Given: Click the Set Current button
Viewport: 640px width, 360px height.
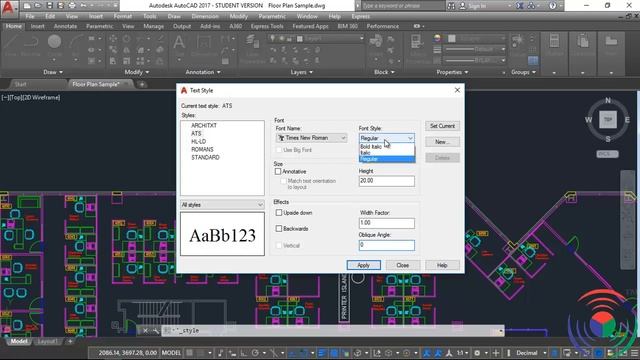Looking at the screenshot, I should tap(442, 126).
